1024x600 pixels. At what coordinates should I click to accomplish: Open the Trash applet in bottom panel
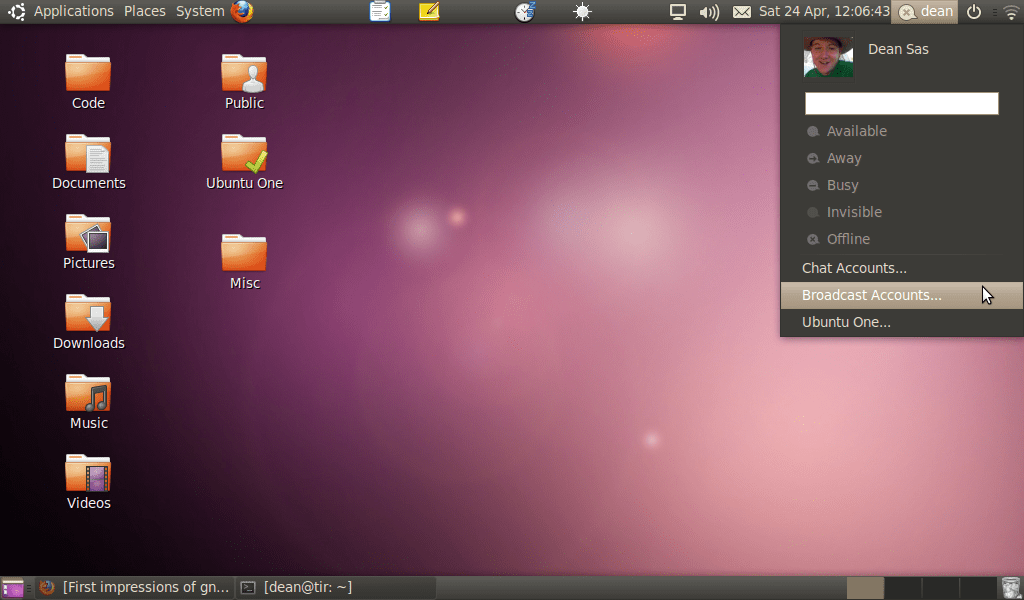point(1011,588)
